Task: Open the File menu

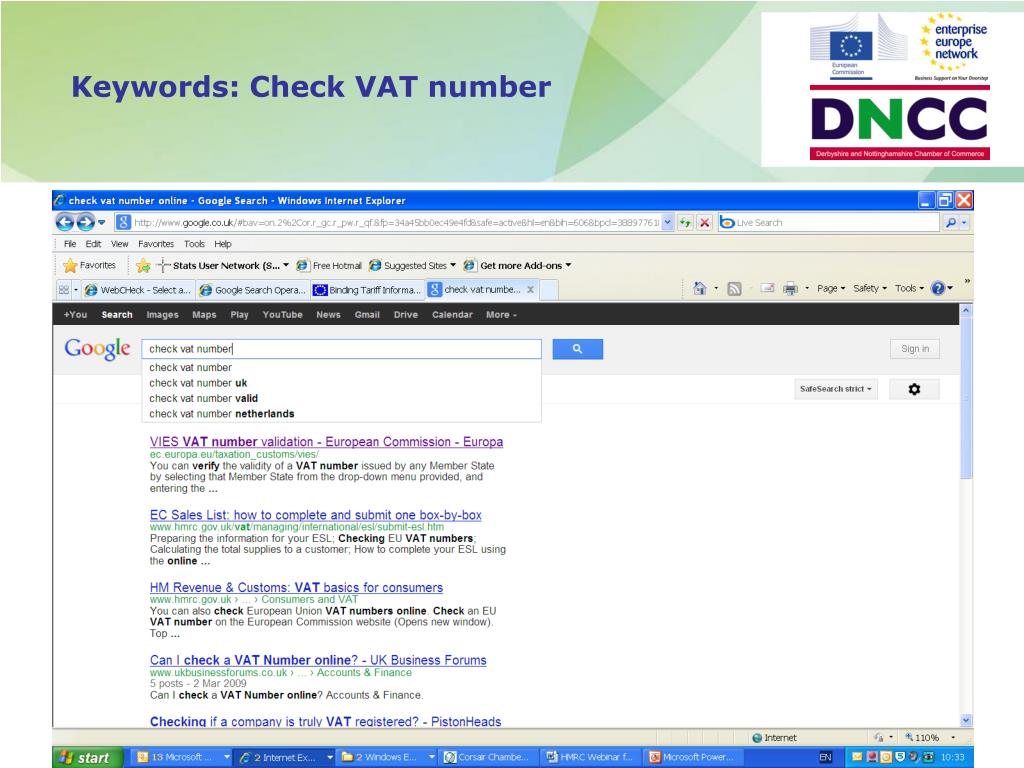Action: tap(70, 244)
